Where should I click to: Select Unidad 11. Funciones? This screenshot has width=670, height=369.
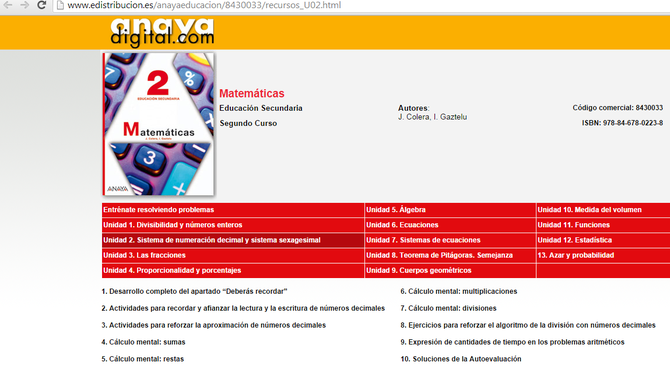pyautogui.click(x=603, y=225)
